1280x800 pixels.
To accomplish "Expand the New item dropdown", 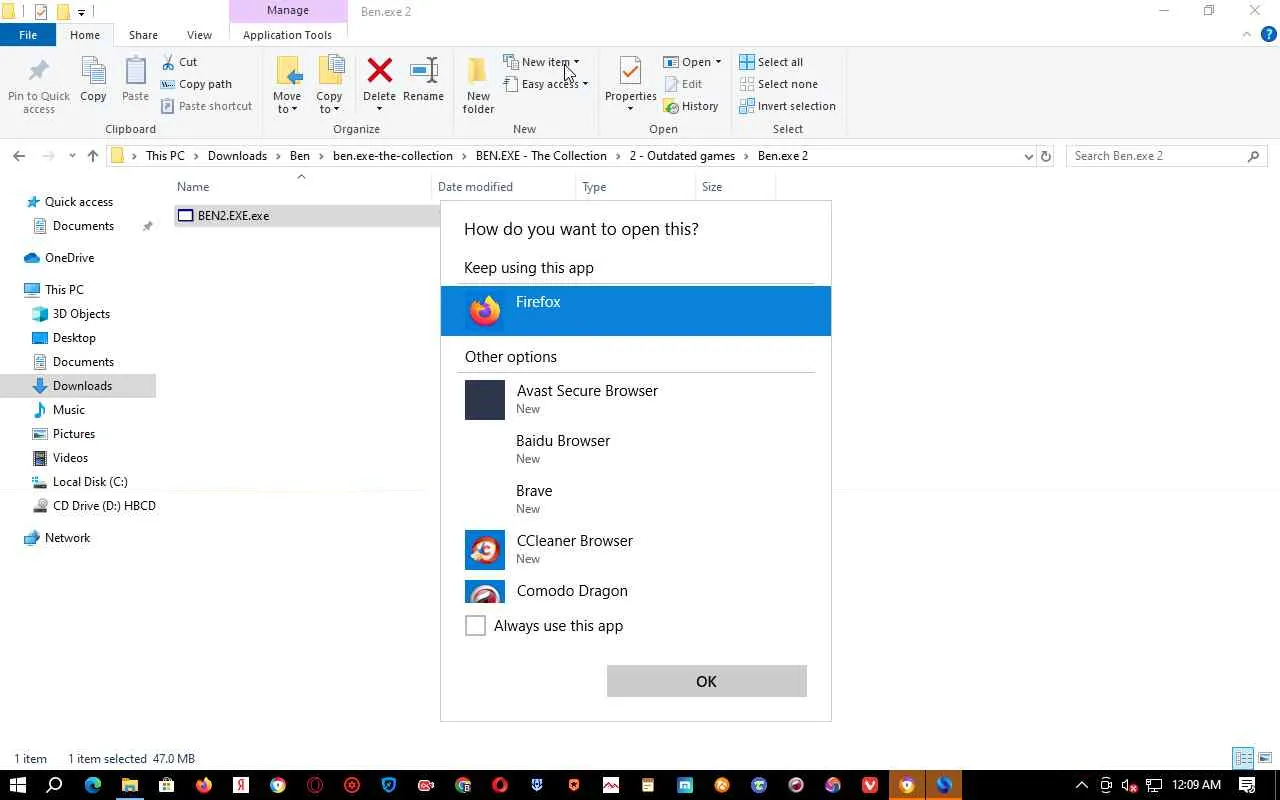I will pyautogui.click(x=576, y=62).
